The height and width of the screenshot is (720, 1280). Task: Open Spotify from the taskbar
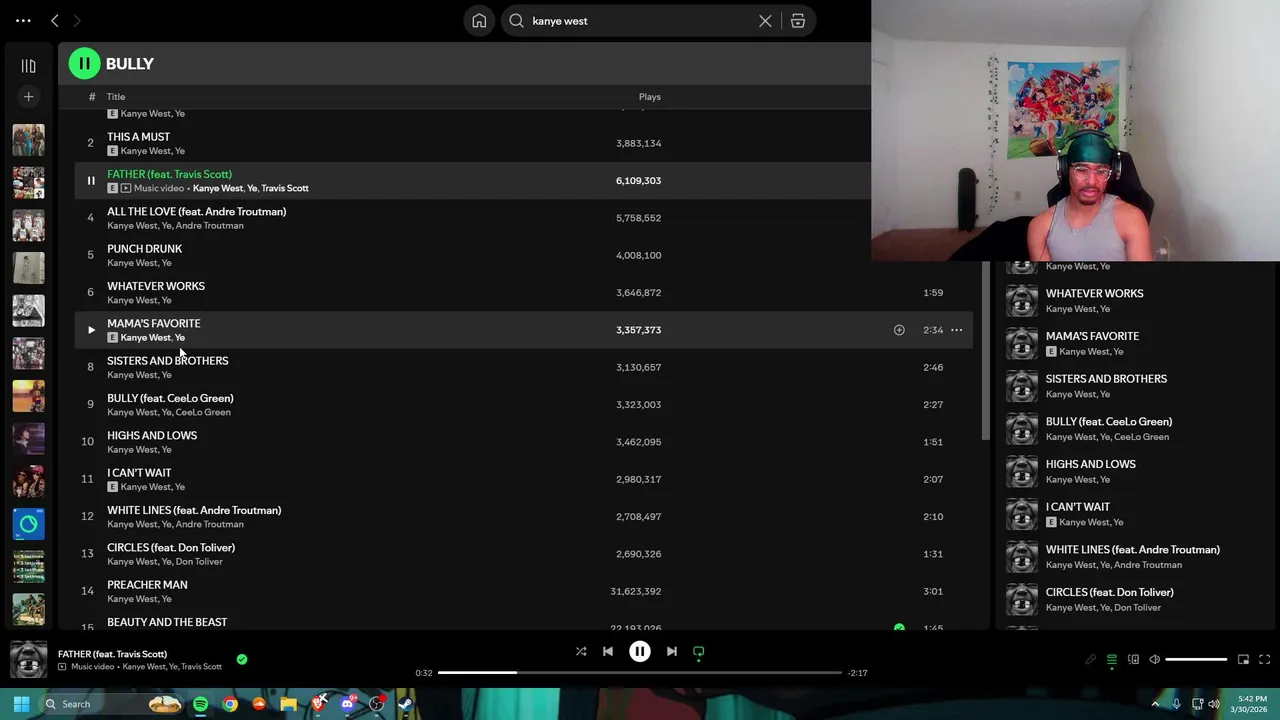[x=200, y=704]
